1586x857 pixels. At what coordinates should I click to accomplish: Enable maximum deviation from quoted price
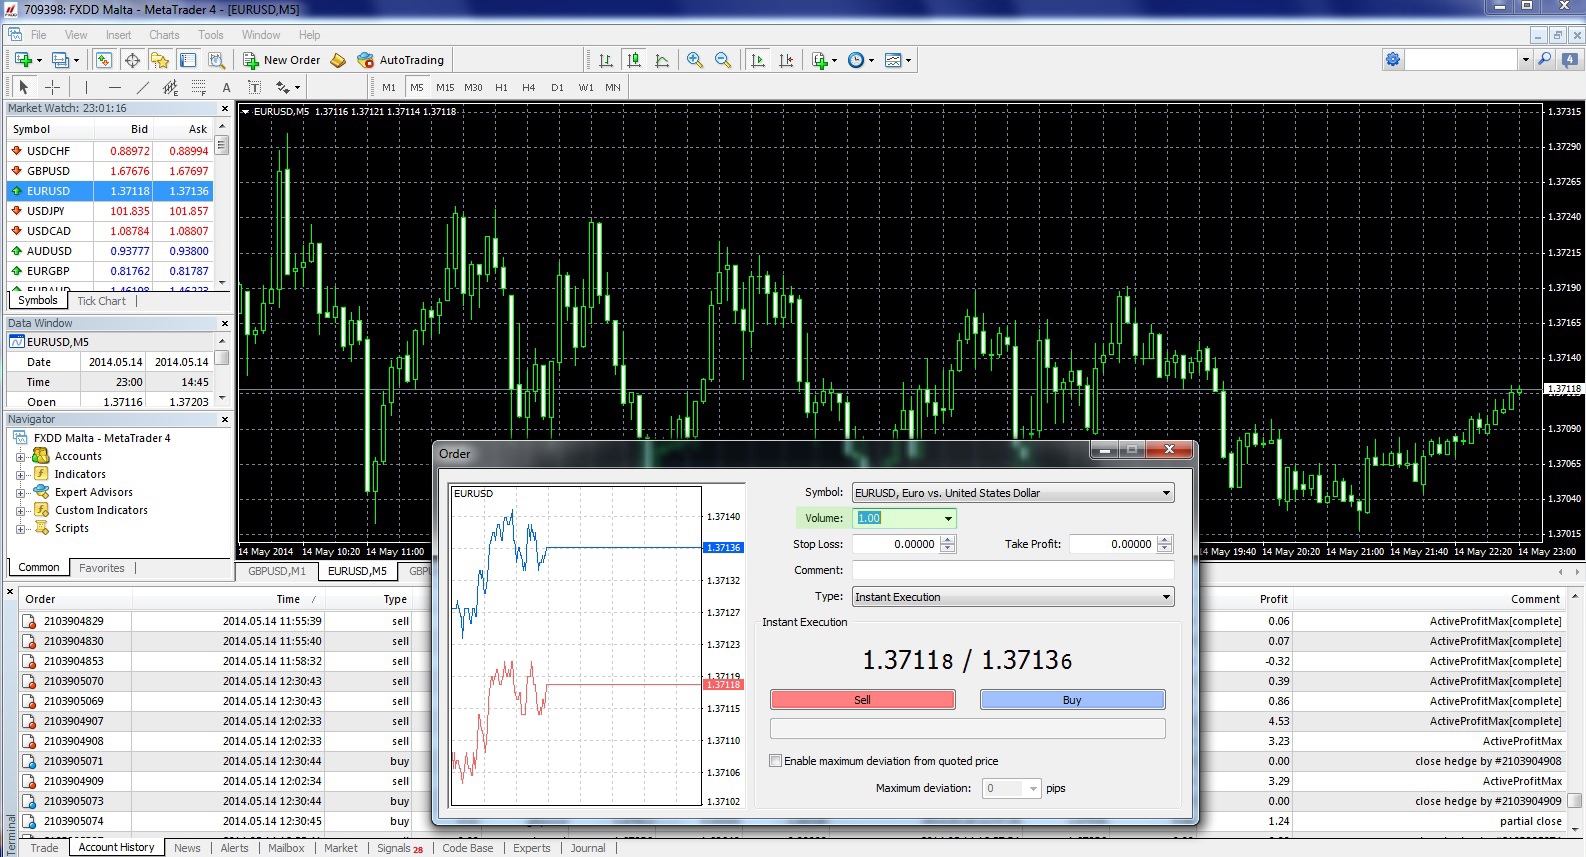click(775, 761)
